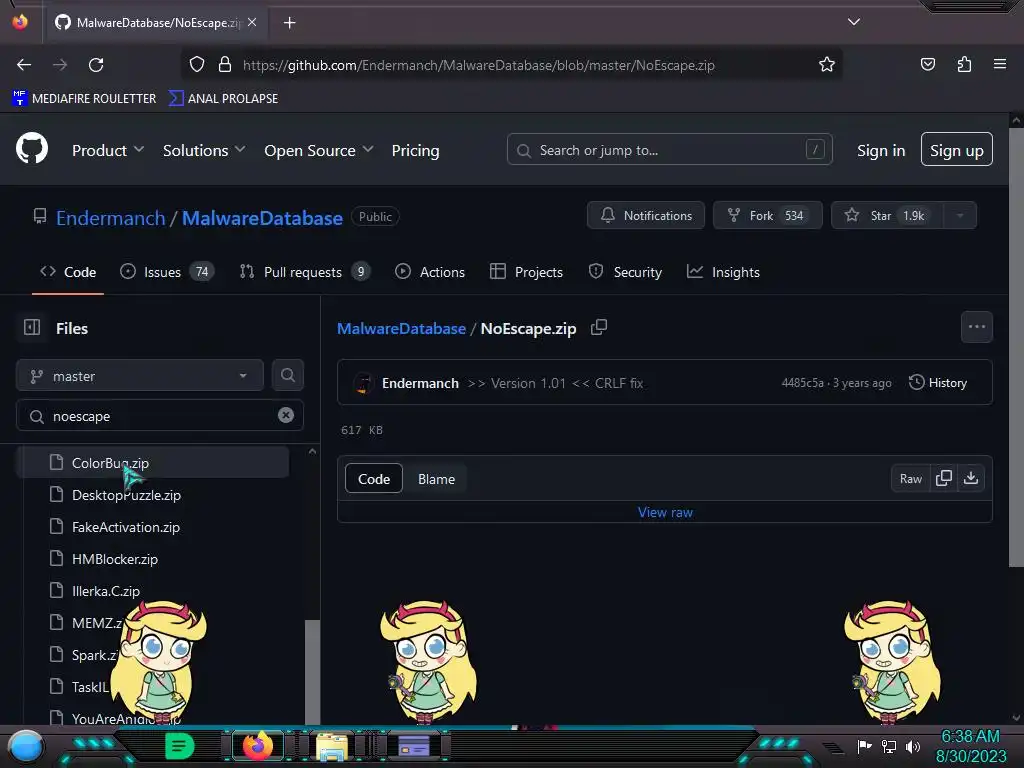Clear the noescape filter with the X icon
Image resolution: width=1024 pixels, height=768 pixels.
click(285, 415)
